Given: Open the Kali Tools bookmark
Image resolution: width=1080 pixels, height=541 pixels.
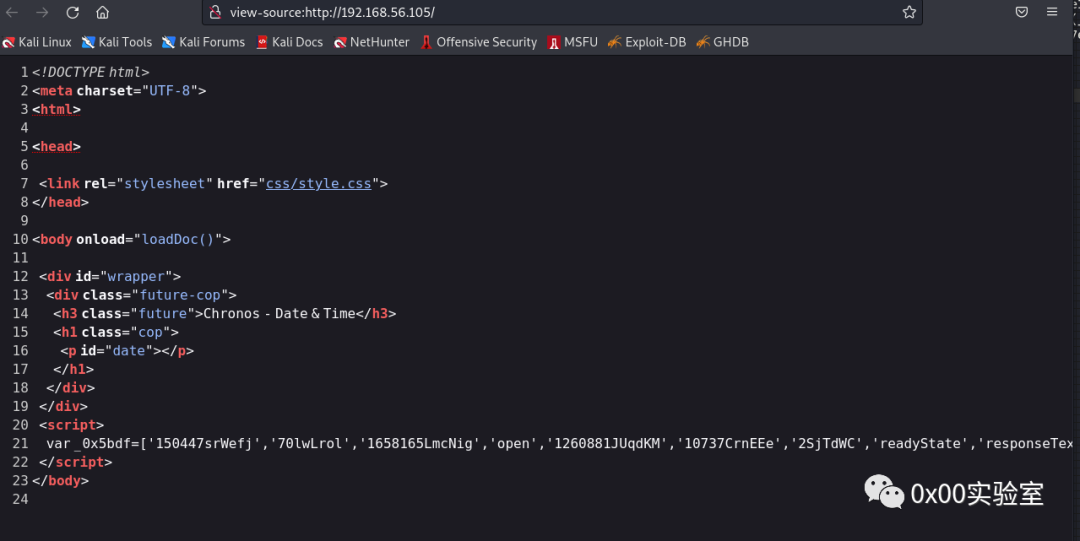Looking at the screenshot, I should [x=117, y=42].
